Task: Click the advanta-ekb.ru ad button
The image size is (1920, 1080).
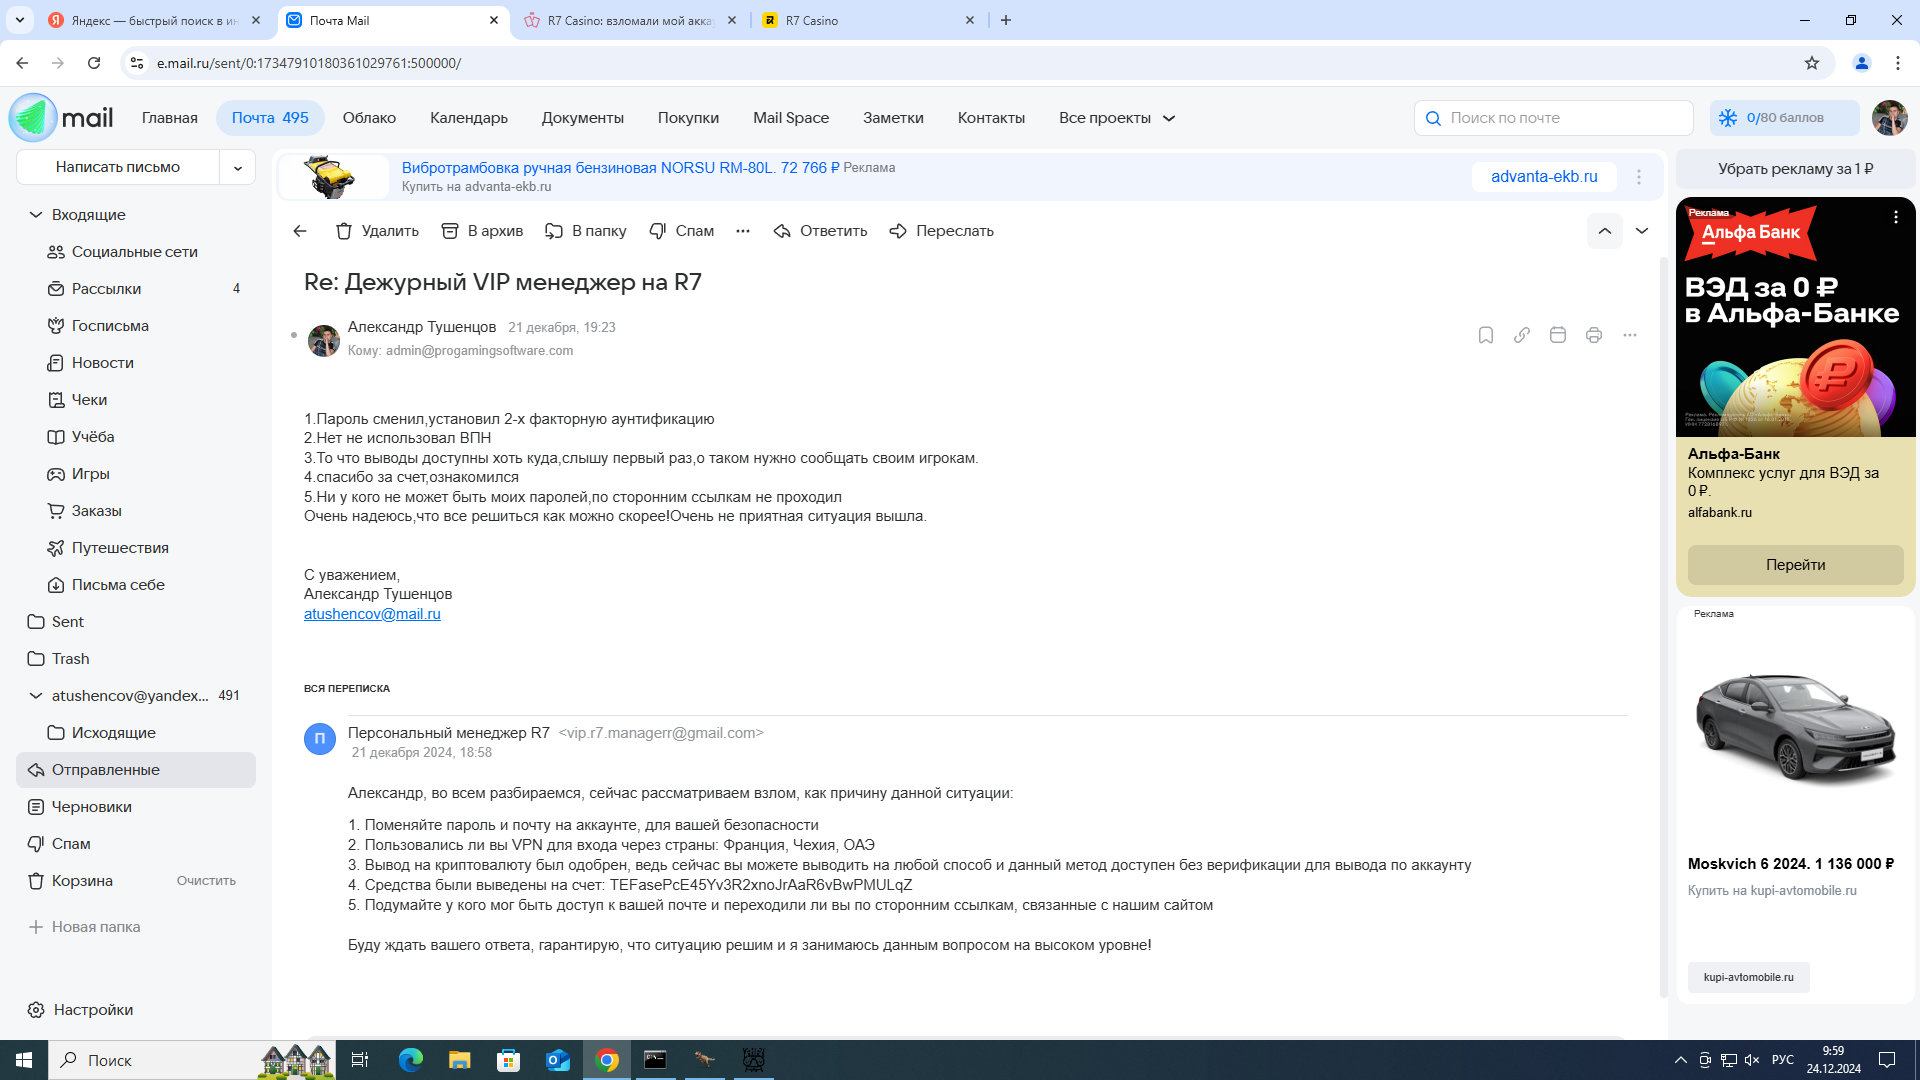Action: [1544, 177]
